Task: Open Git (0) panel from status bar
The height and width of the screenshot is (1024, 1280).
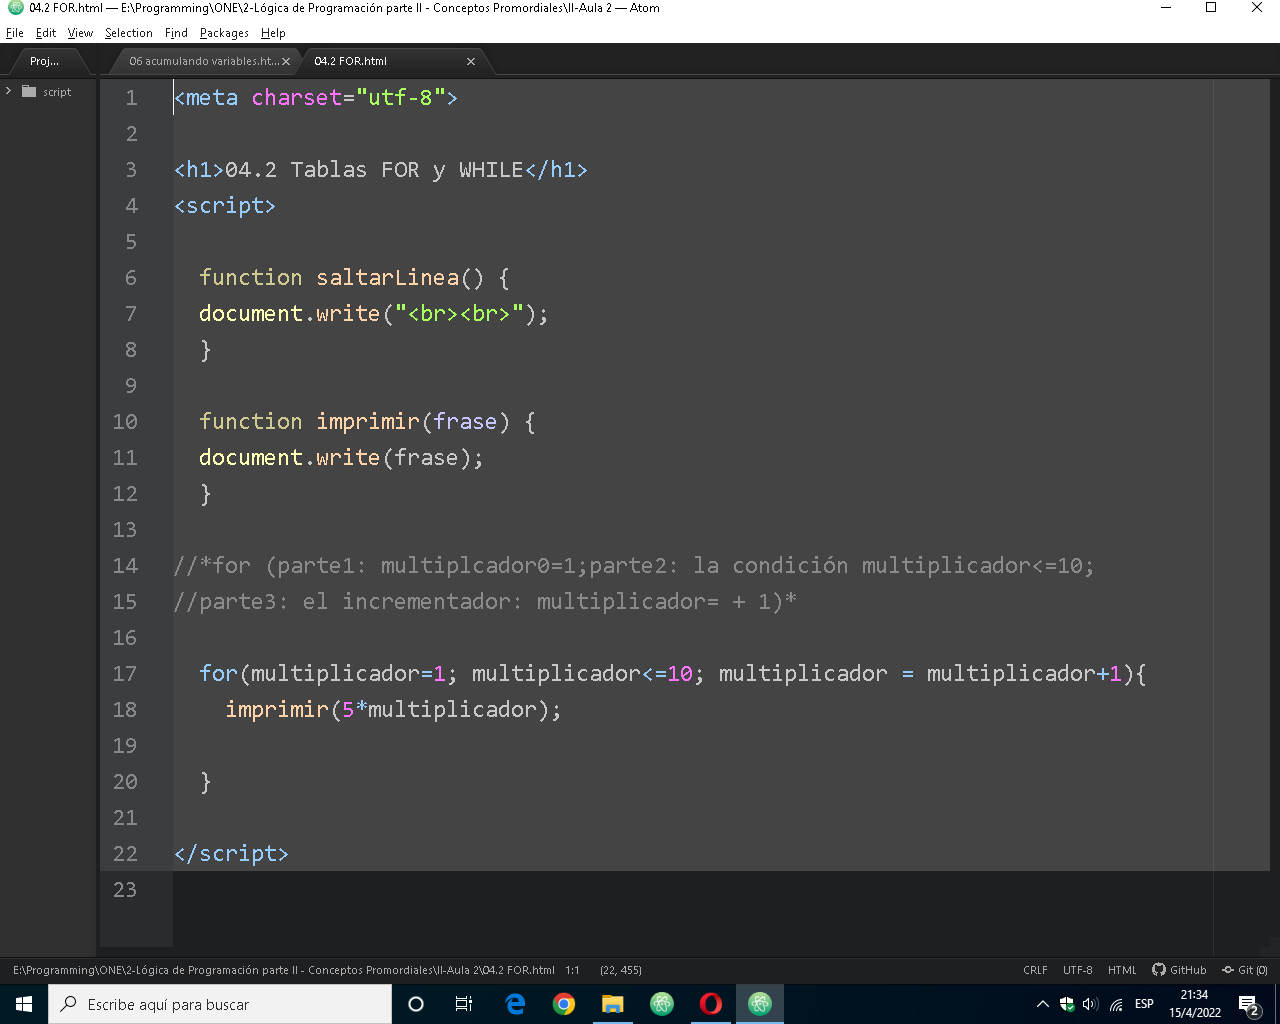Action: 1245,970
